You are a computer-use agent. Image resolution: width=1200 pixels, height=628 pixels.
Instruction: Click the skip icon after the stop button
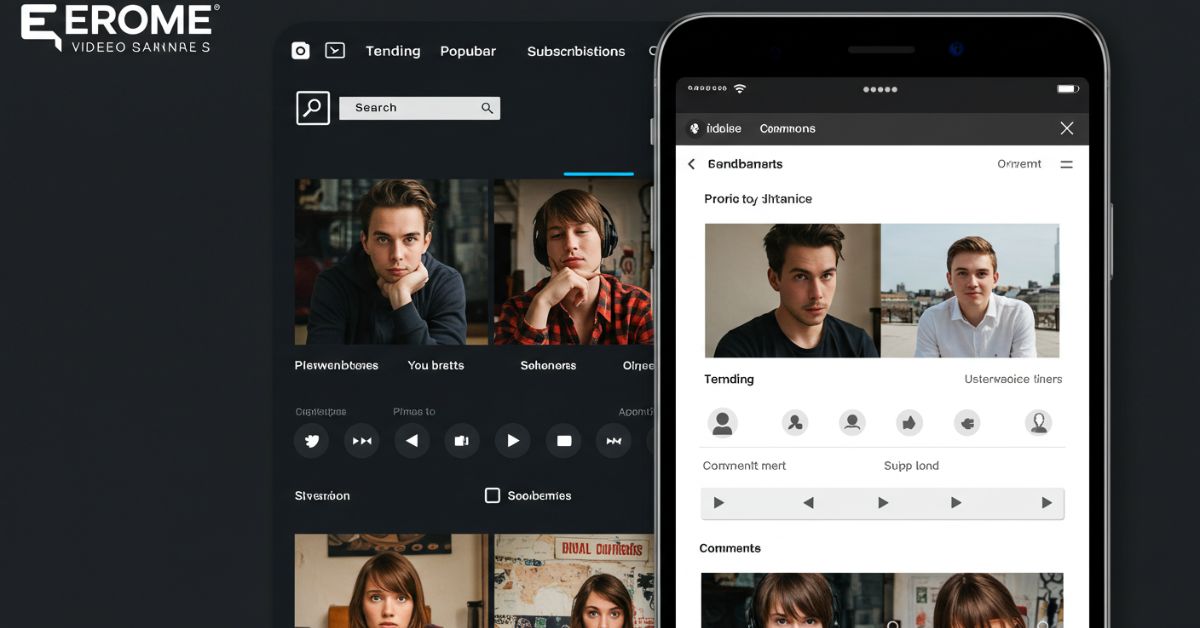[x=613, y=440]
